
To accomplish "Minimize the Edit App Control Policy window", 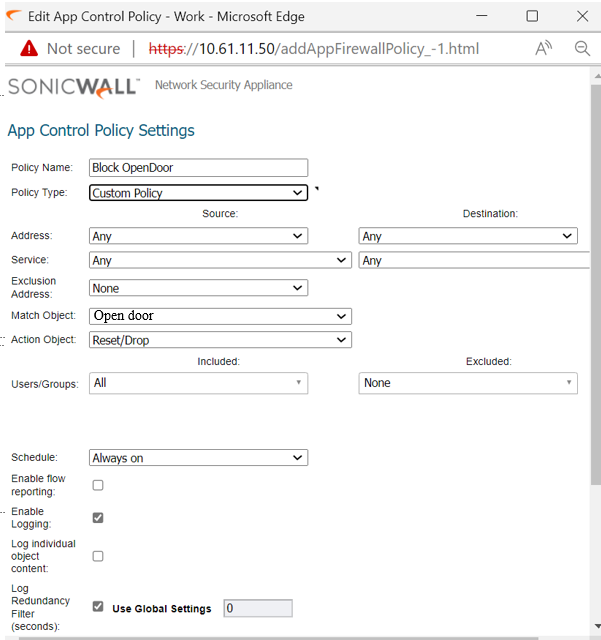I will pos(482,16).
